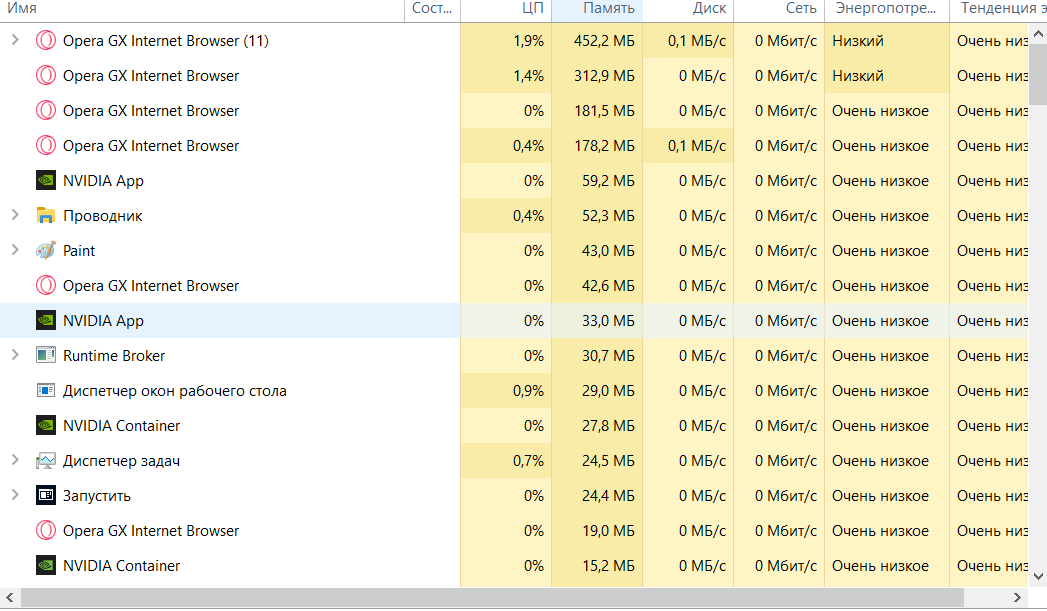1047x611 pixels.
Task: Click the Opera GX icon in the 312,9 МБ row
Action: [45, 76]
